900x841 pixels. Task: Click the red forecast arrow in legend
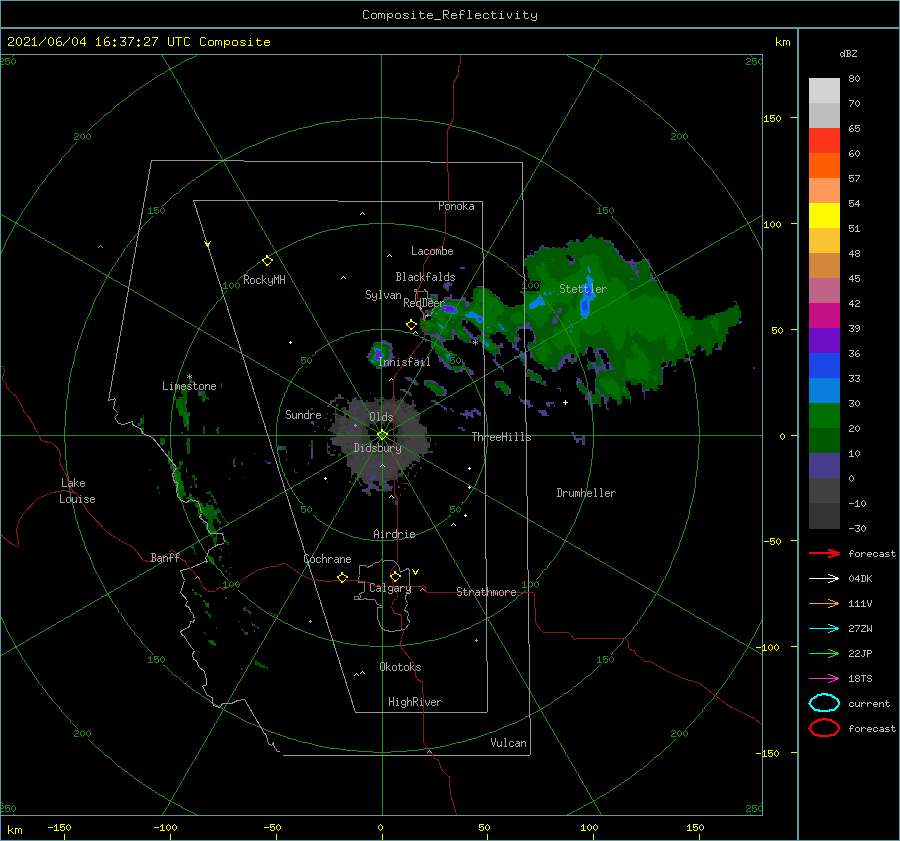[x=824, y=553]
